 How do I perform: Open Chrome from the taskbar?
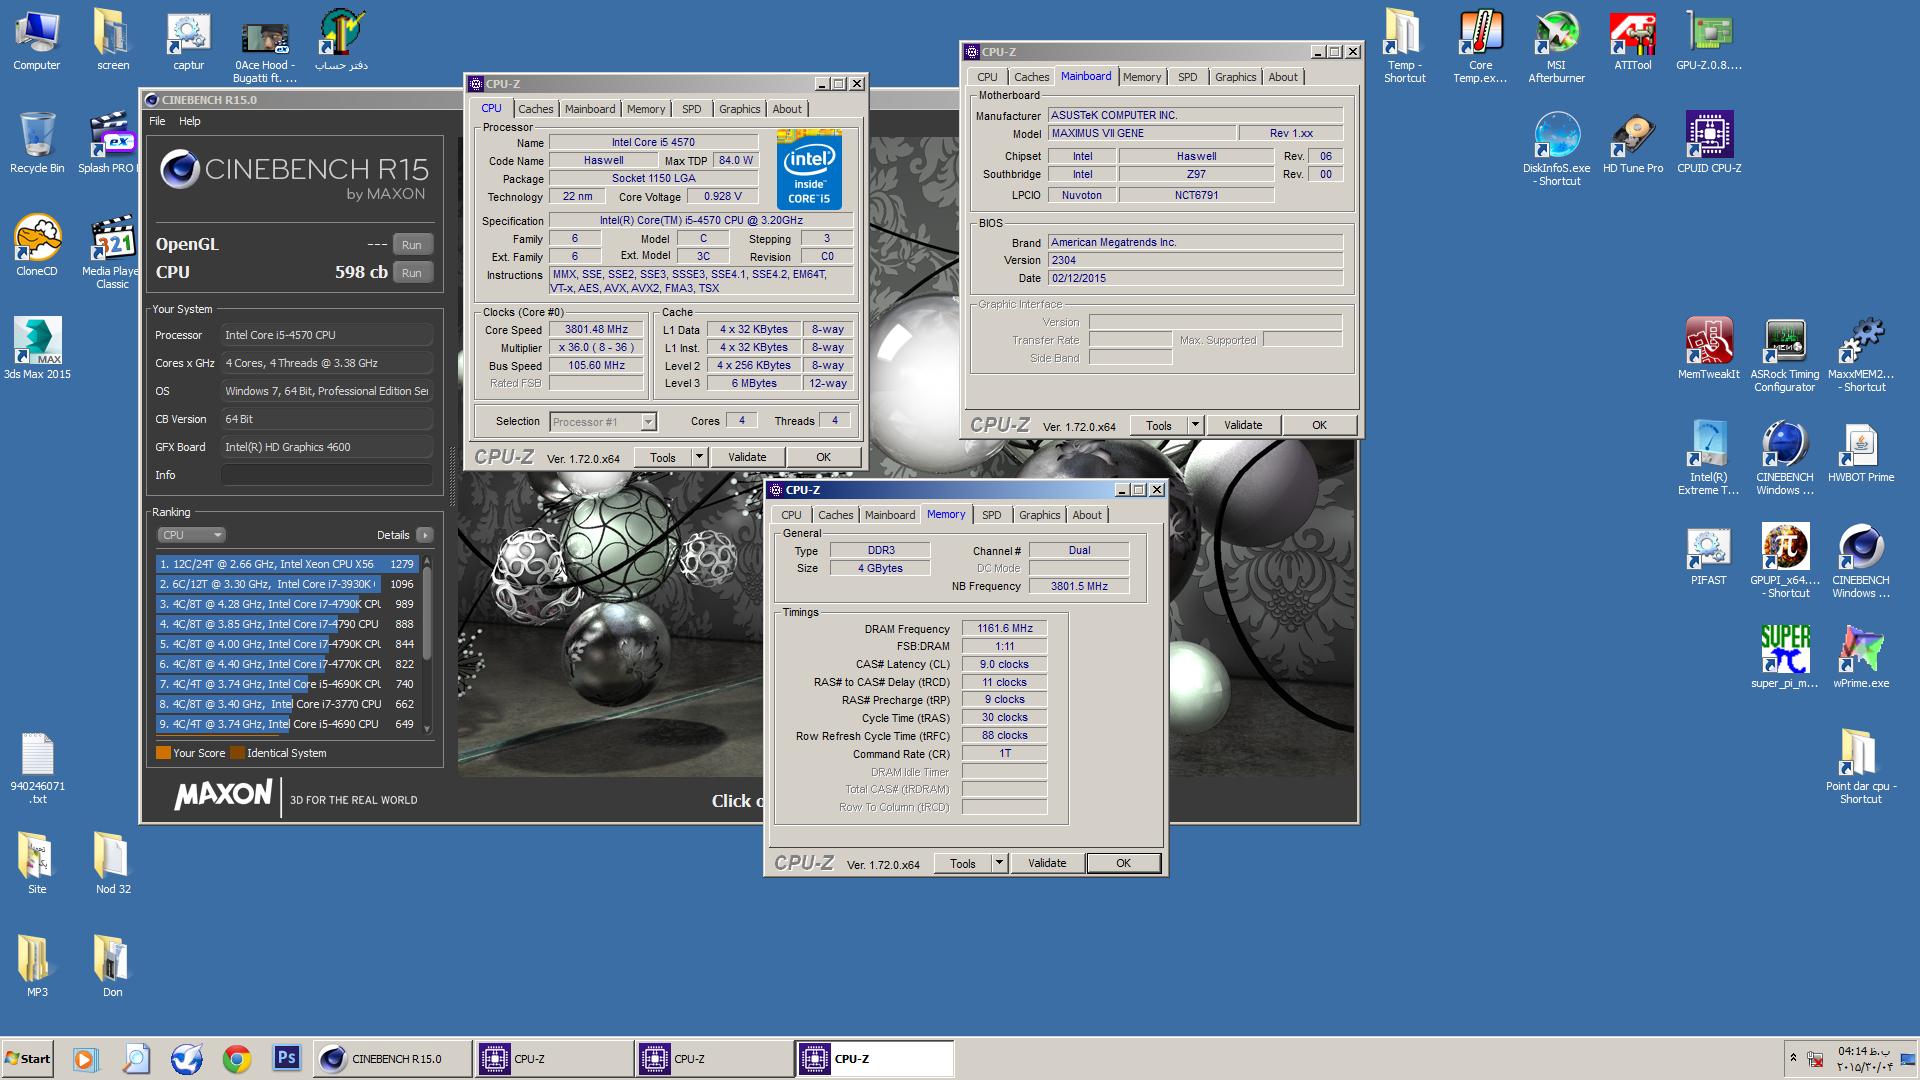tap(237, 1058)
